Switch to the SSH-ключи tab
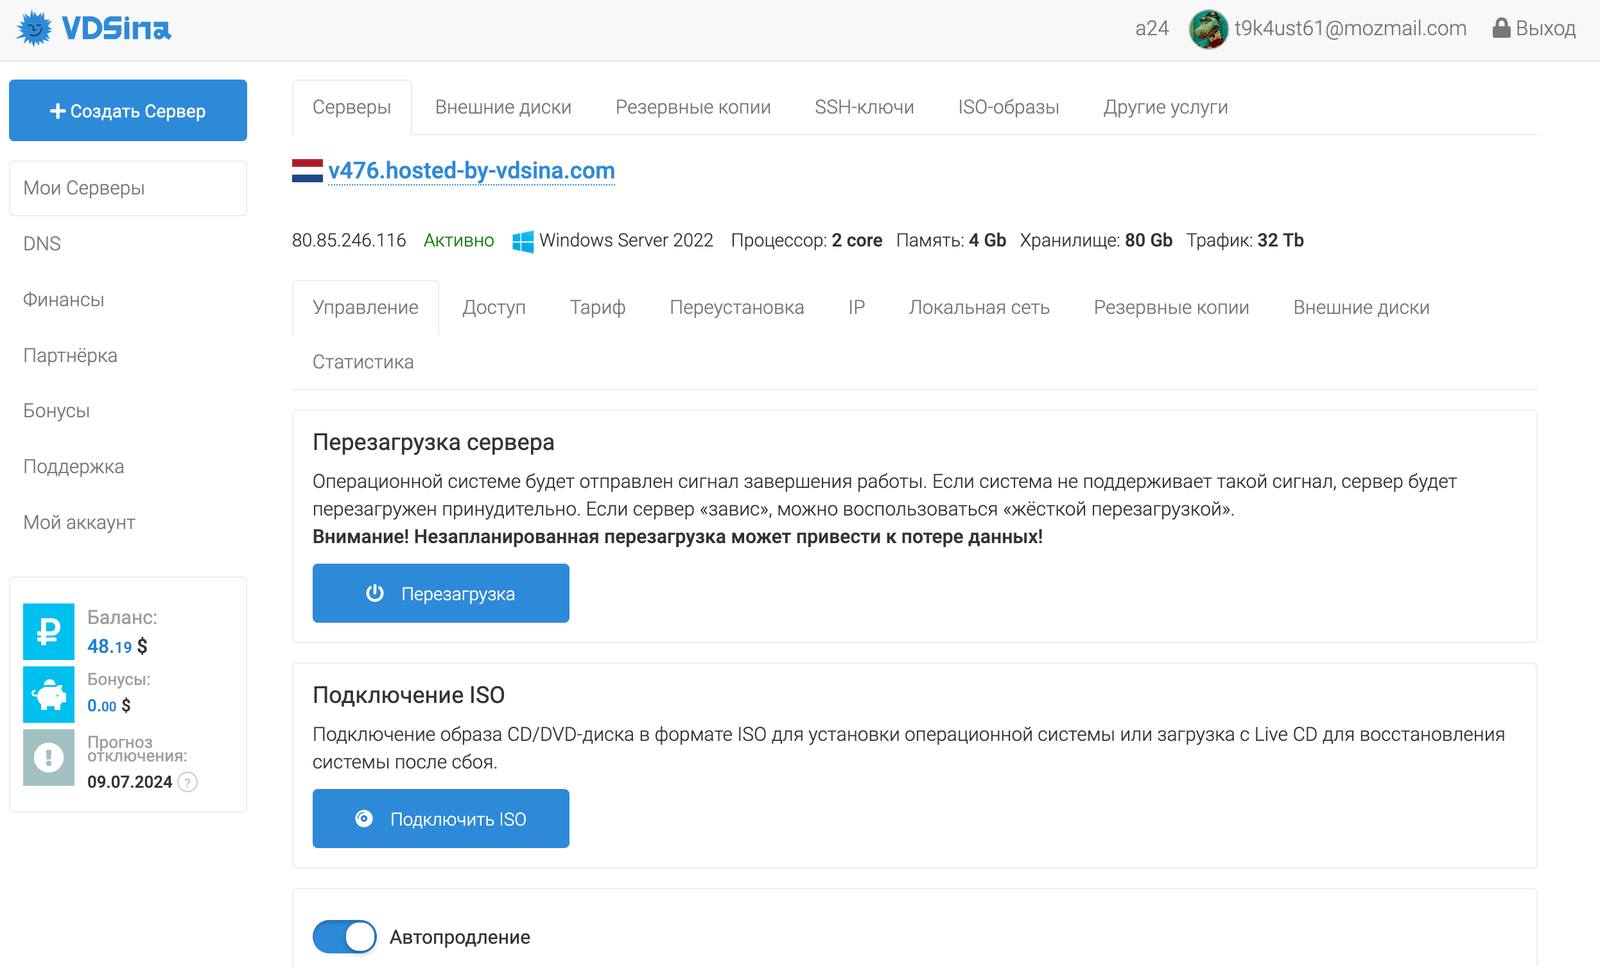The width and height of the screenshot is (1600, 970). [x=864, y=107]
